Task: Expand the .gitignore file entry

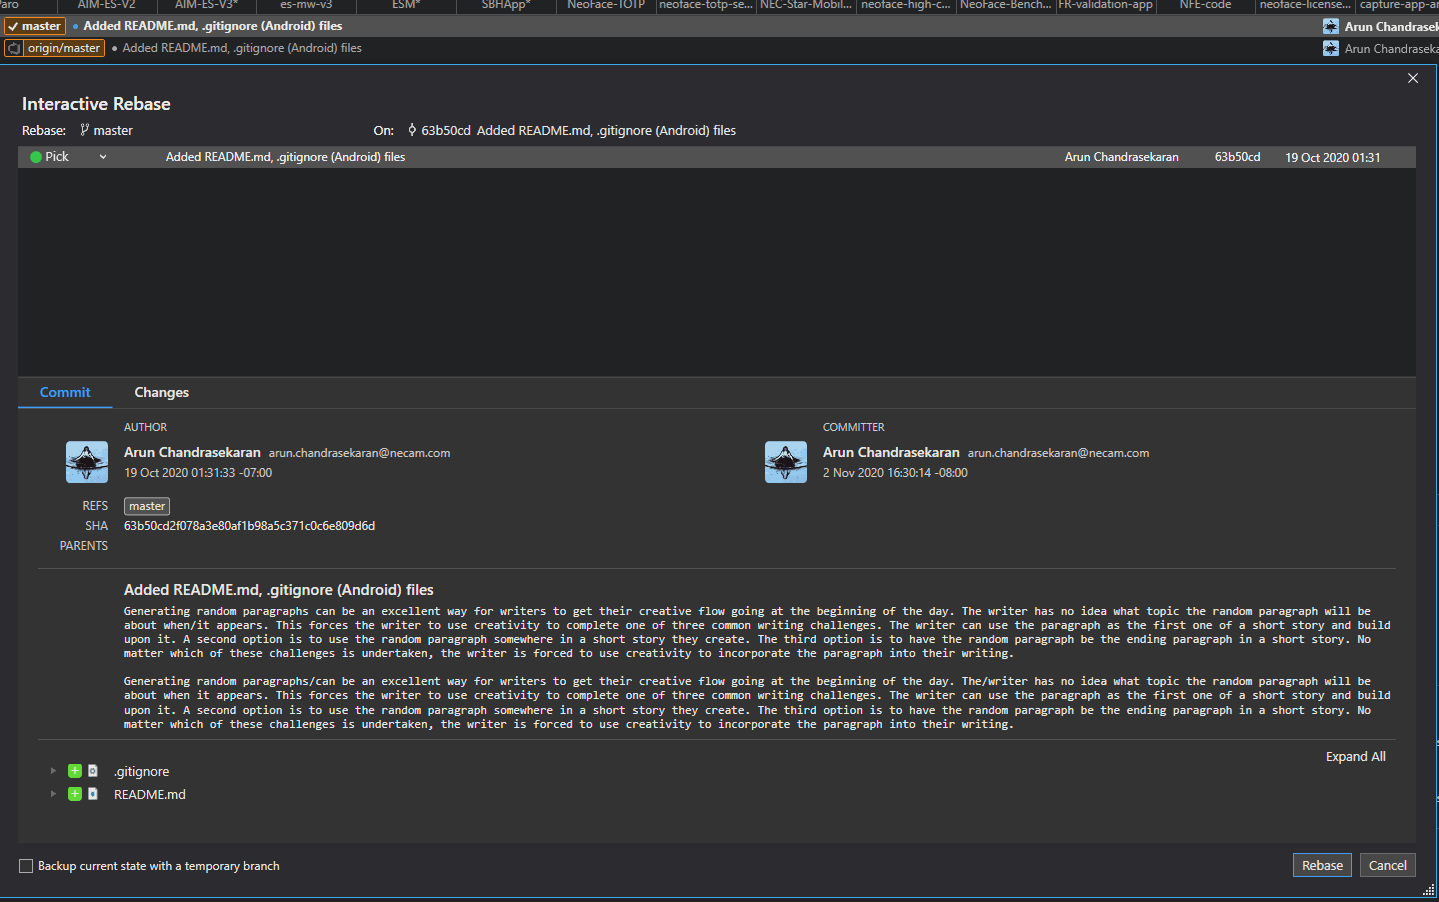Action: (53, 771)
